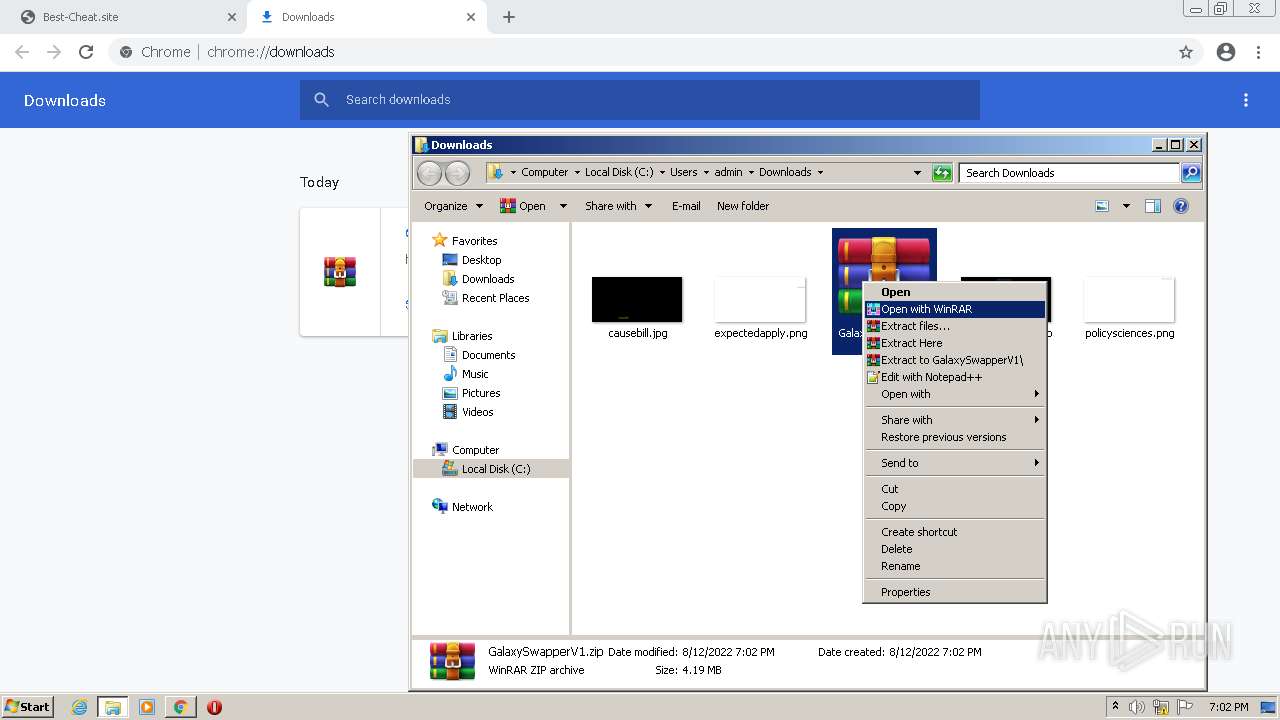Viewport: 1280px width, 720px height.
Task: Click the E-mail toolbar button
Action: pos(686,206)
